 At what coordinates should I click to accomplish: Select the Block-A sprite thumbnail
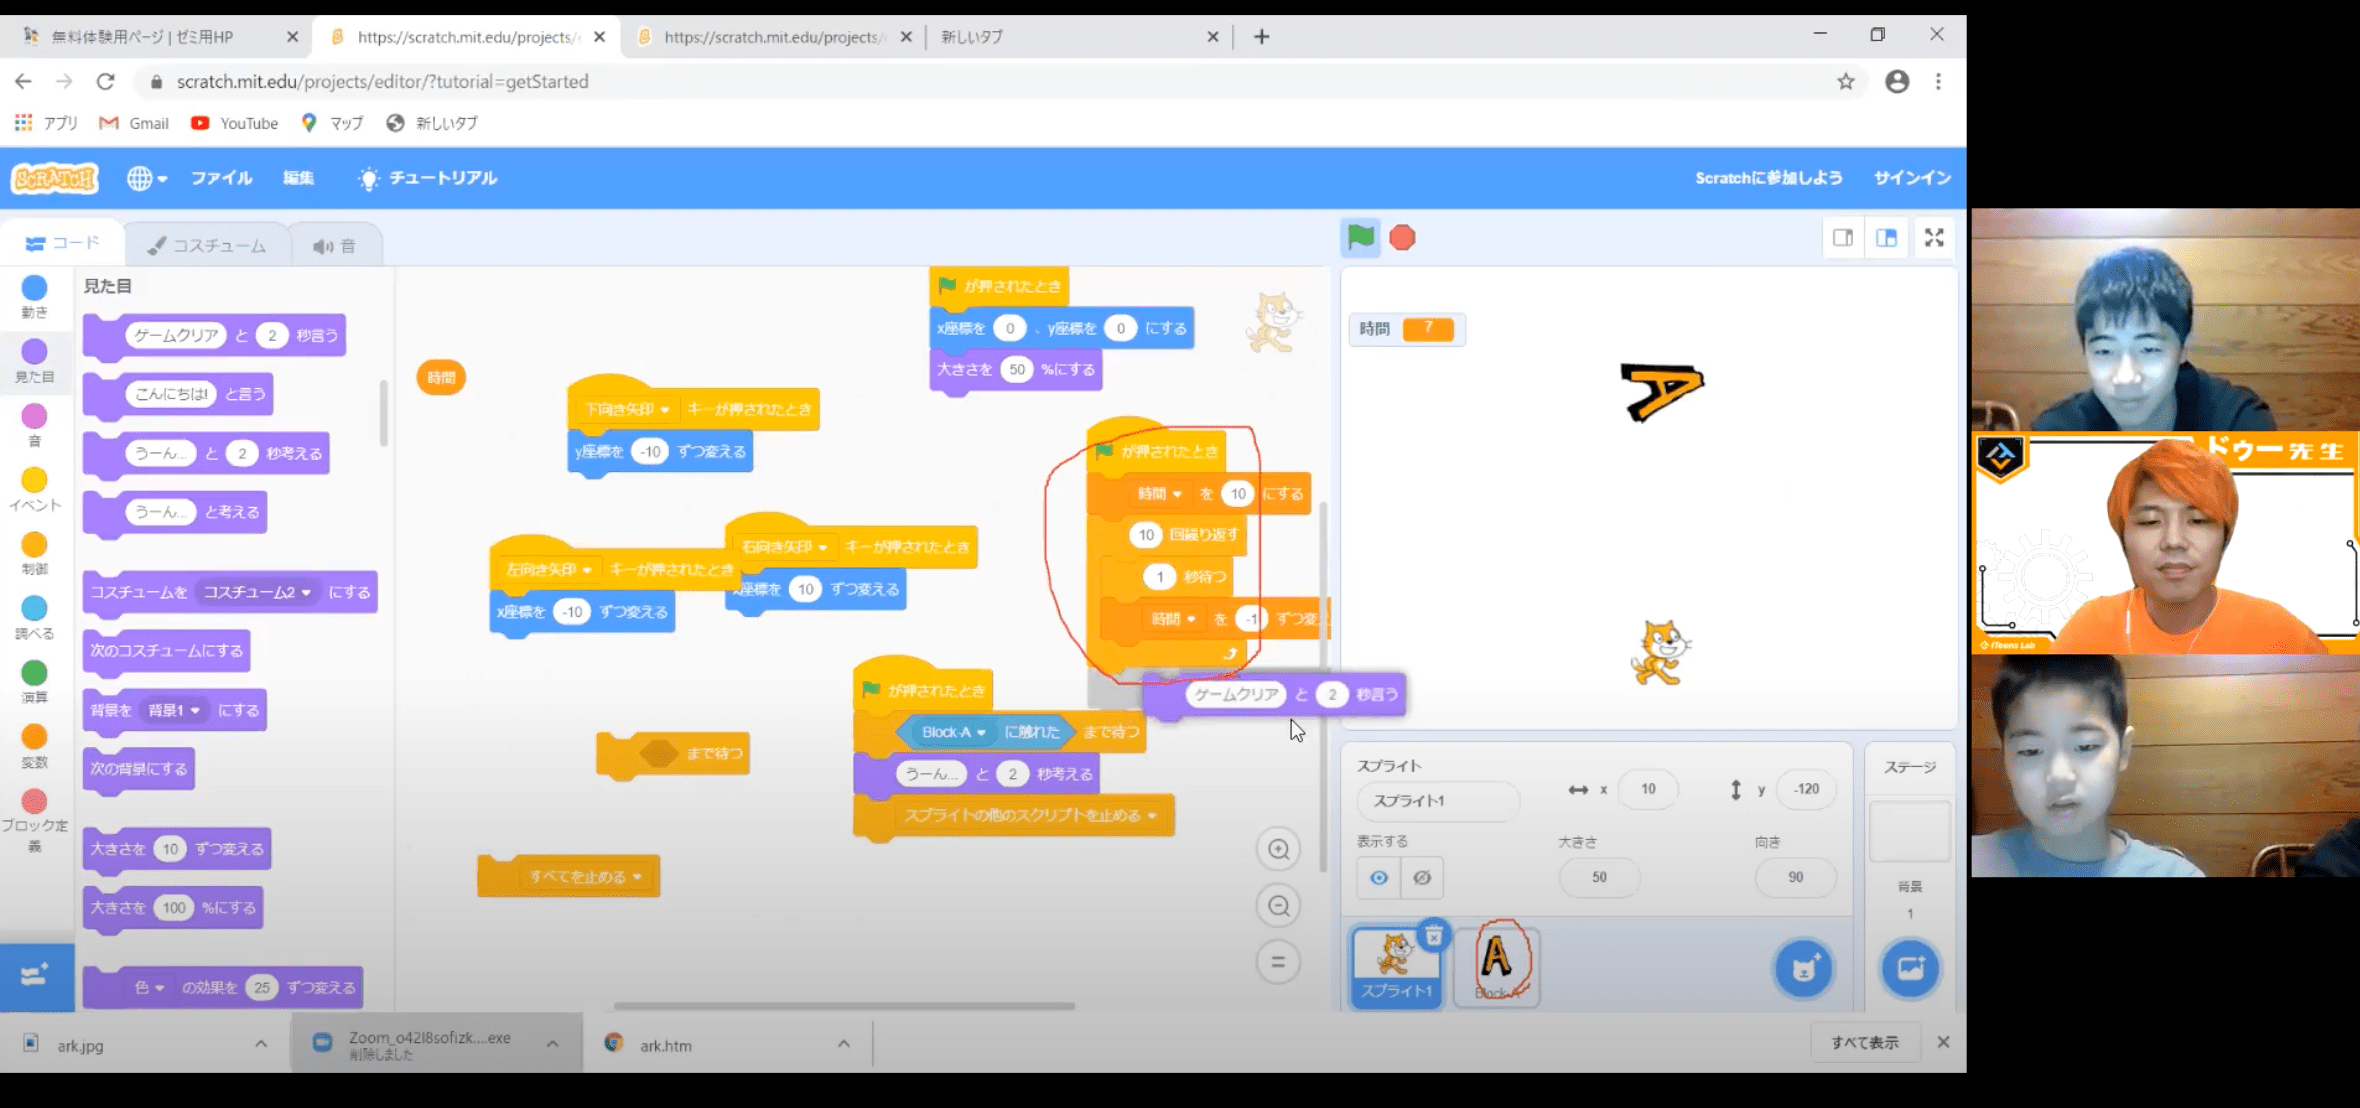coord(1496,965)
